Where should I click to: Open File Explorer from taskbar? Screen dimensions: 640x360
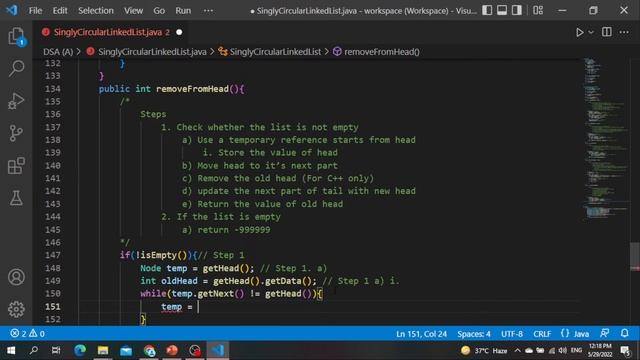pos(103,350)
